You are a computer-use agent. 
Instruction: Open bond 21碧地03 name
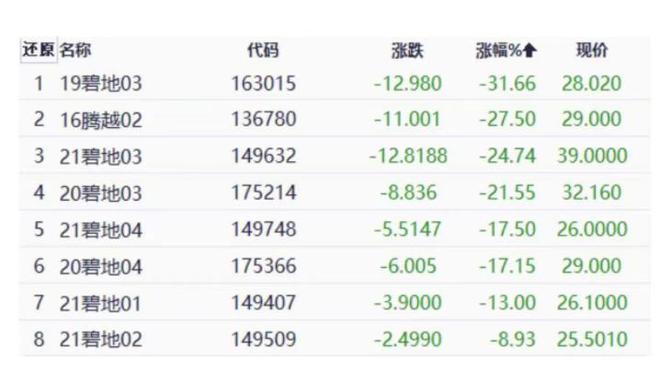pos(101,157)
